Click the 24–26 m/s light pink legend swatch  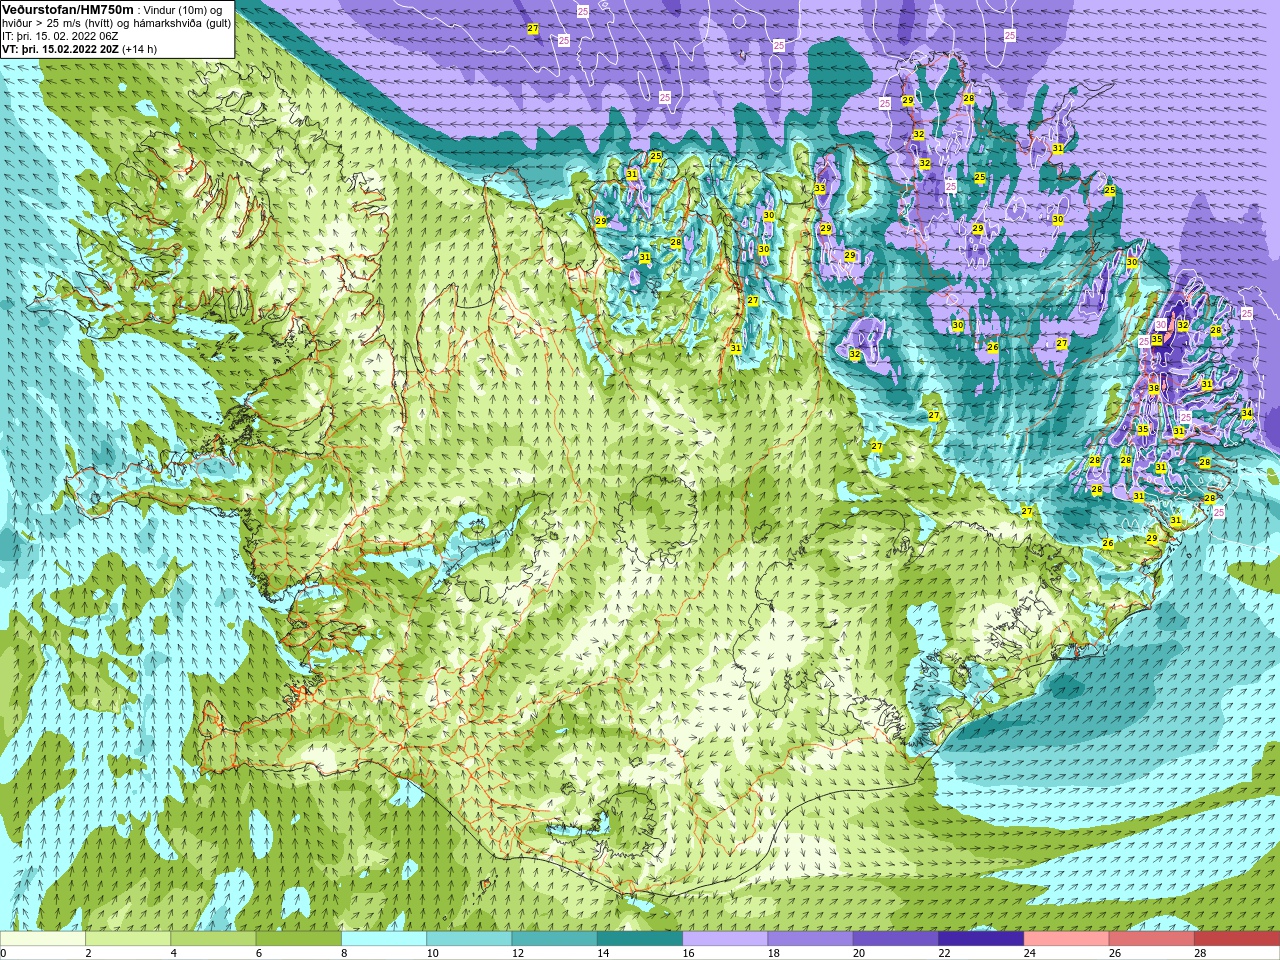coord(1066,939)
